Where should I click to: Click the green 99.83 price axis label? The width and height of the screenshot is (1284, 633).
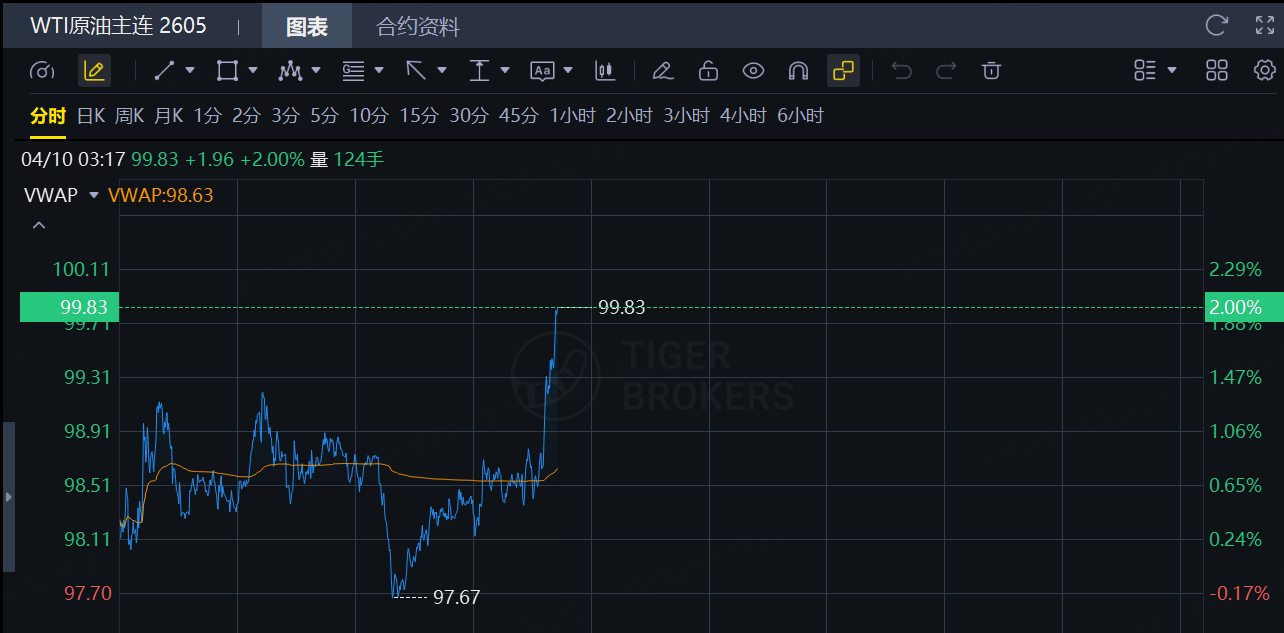[x=70, y=307]
